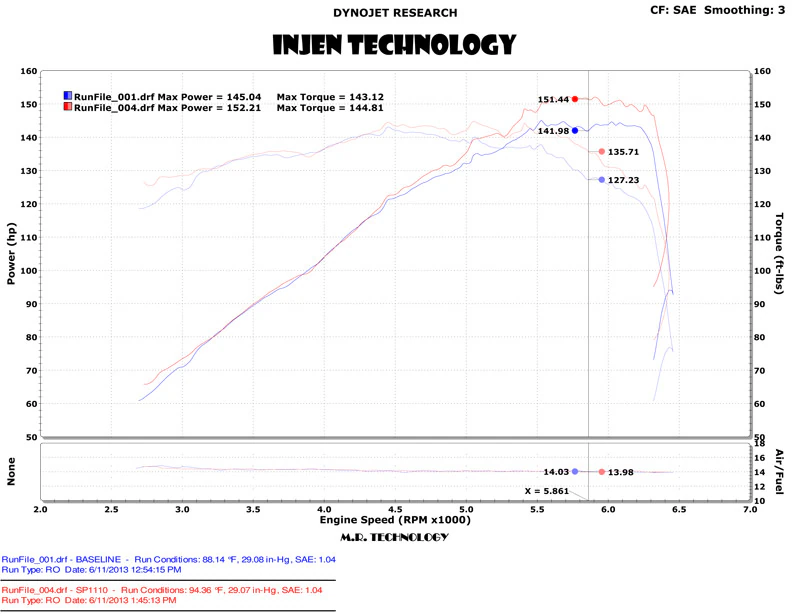Click the Torque (ft-lbs) axis label
Image resolution: width=800 pixels, height=616 pixels.
(x=779, y=254)
